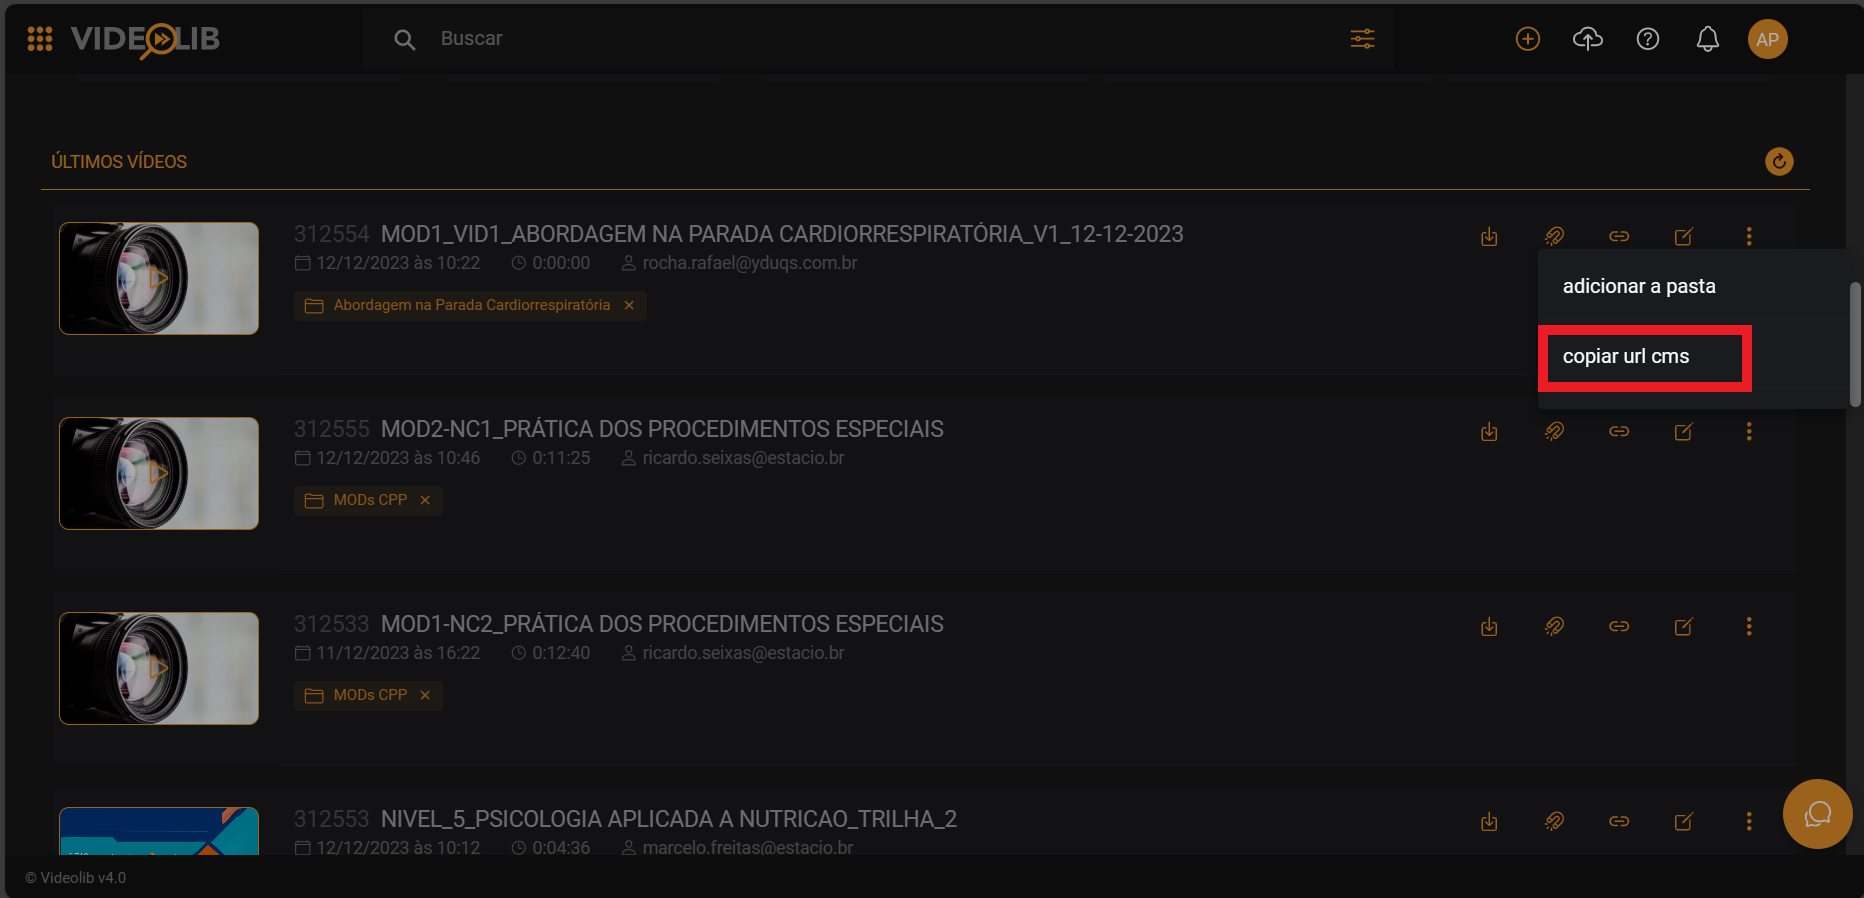Click attachment clip icon for video 312553
Screen dimensions: 1864x898
click(1554, 821)
